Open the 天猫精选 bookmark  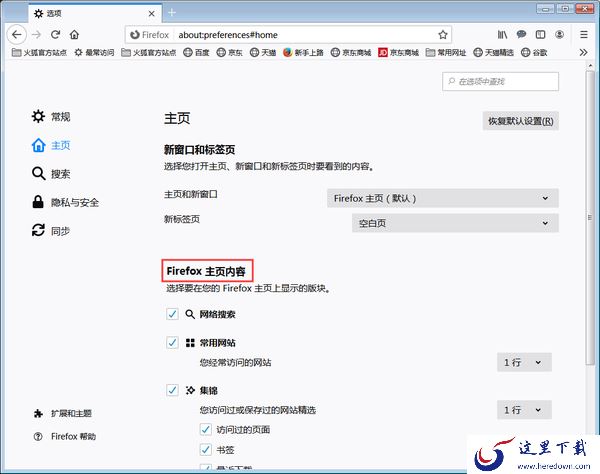tap(494, 52)
